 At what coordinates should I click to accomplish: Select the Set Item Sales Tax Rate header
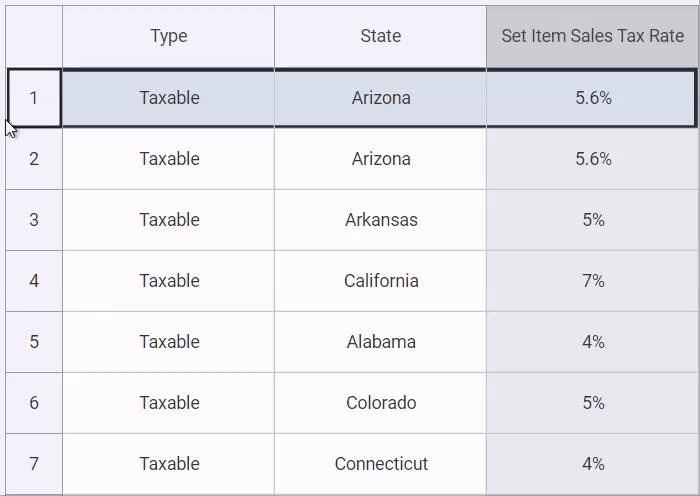592,36
